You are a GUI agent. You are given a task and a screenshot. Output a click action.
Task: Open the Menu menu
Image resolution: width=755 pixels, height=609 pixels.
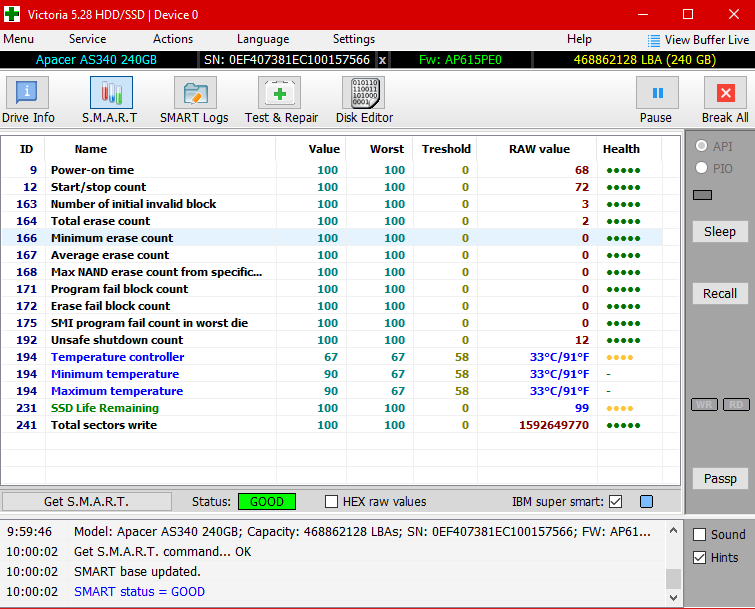pyautogui.click(x=18, y=39)
